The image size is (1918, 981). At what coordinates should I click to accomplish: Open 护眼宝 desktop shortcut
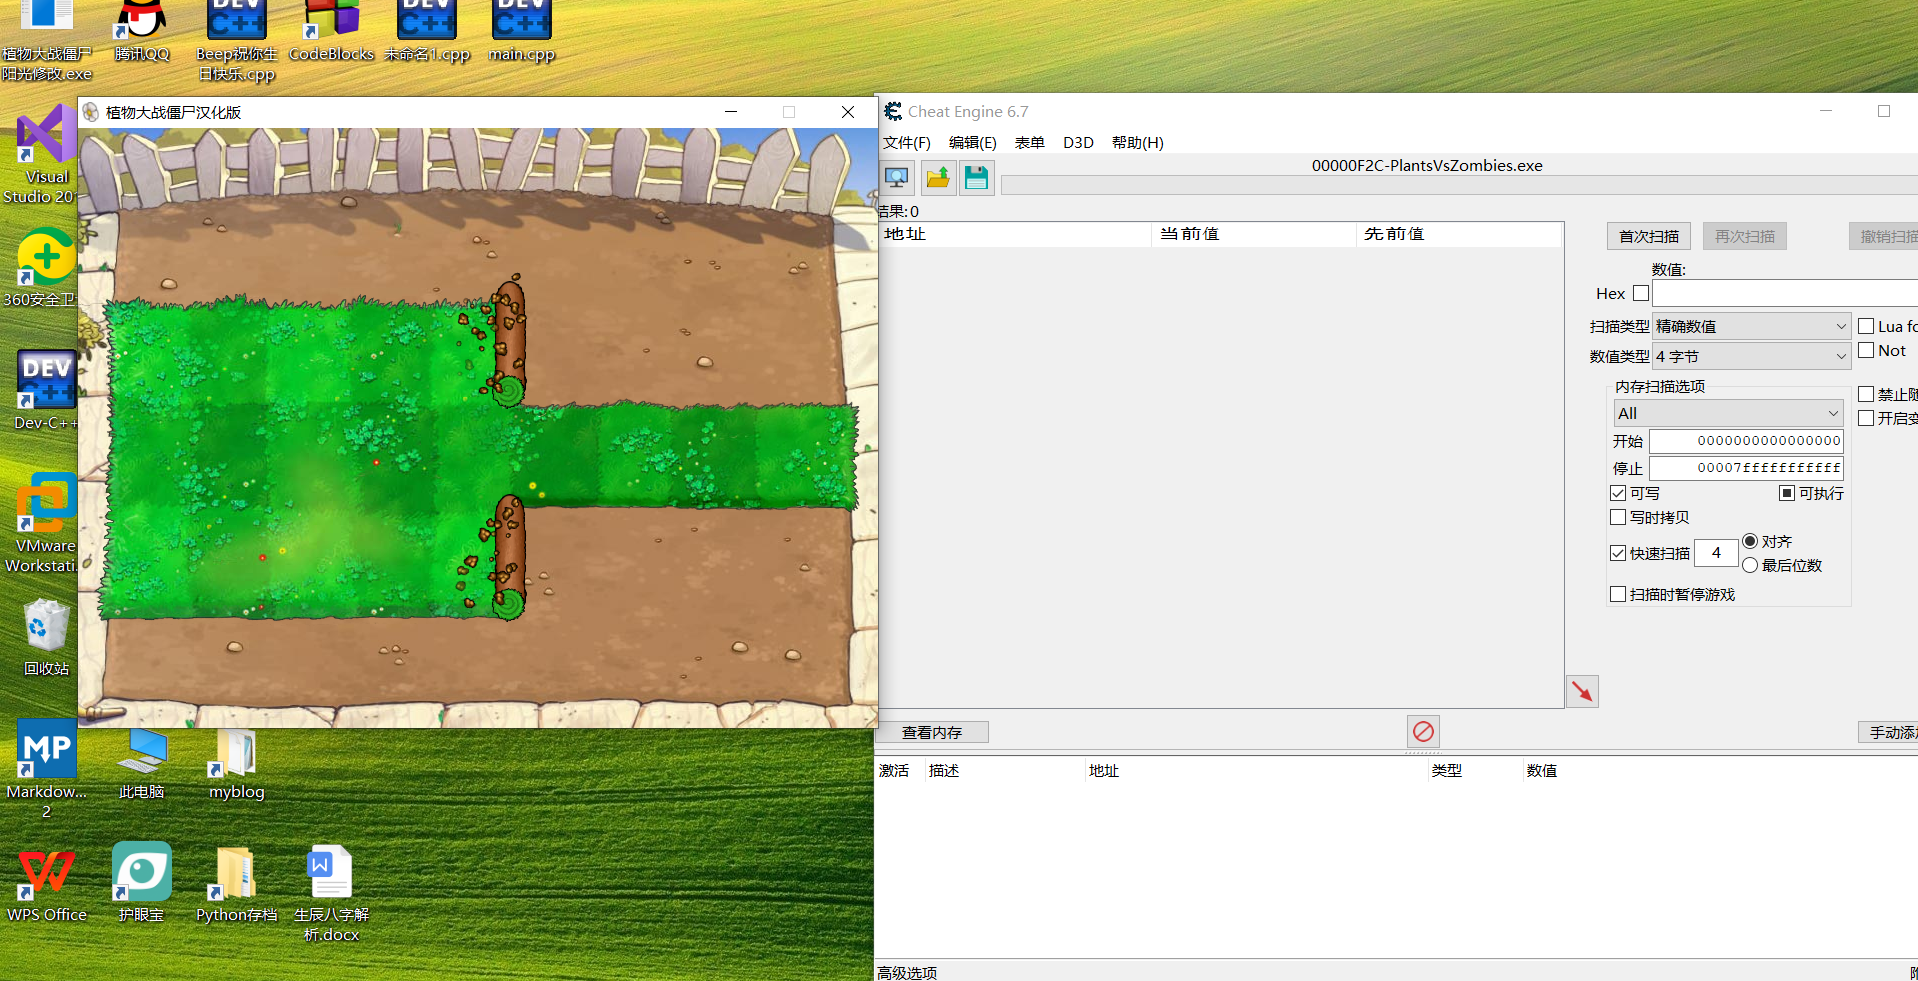[142, 883]
